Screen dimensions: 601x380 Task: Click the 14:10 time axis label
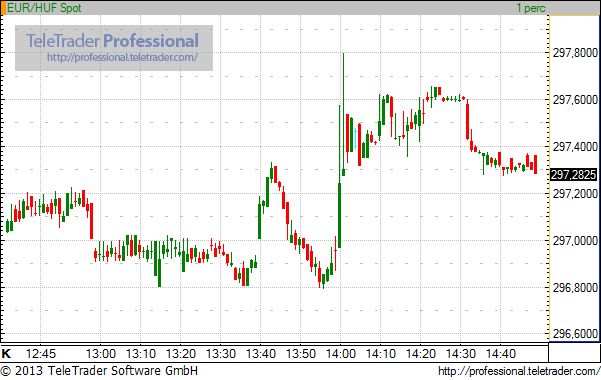(x=381, y=354)
